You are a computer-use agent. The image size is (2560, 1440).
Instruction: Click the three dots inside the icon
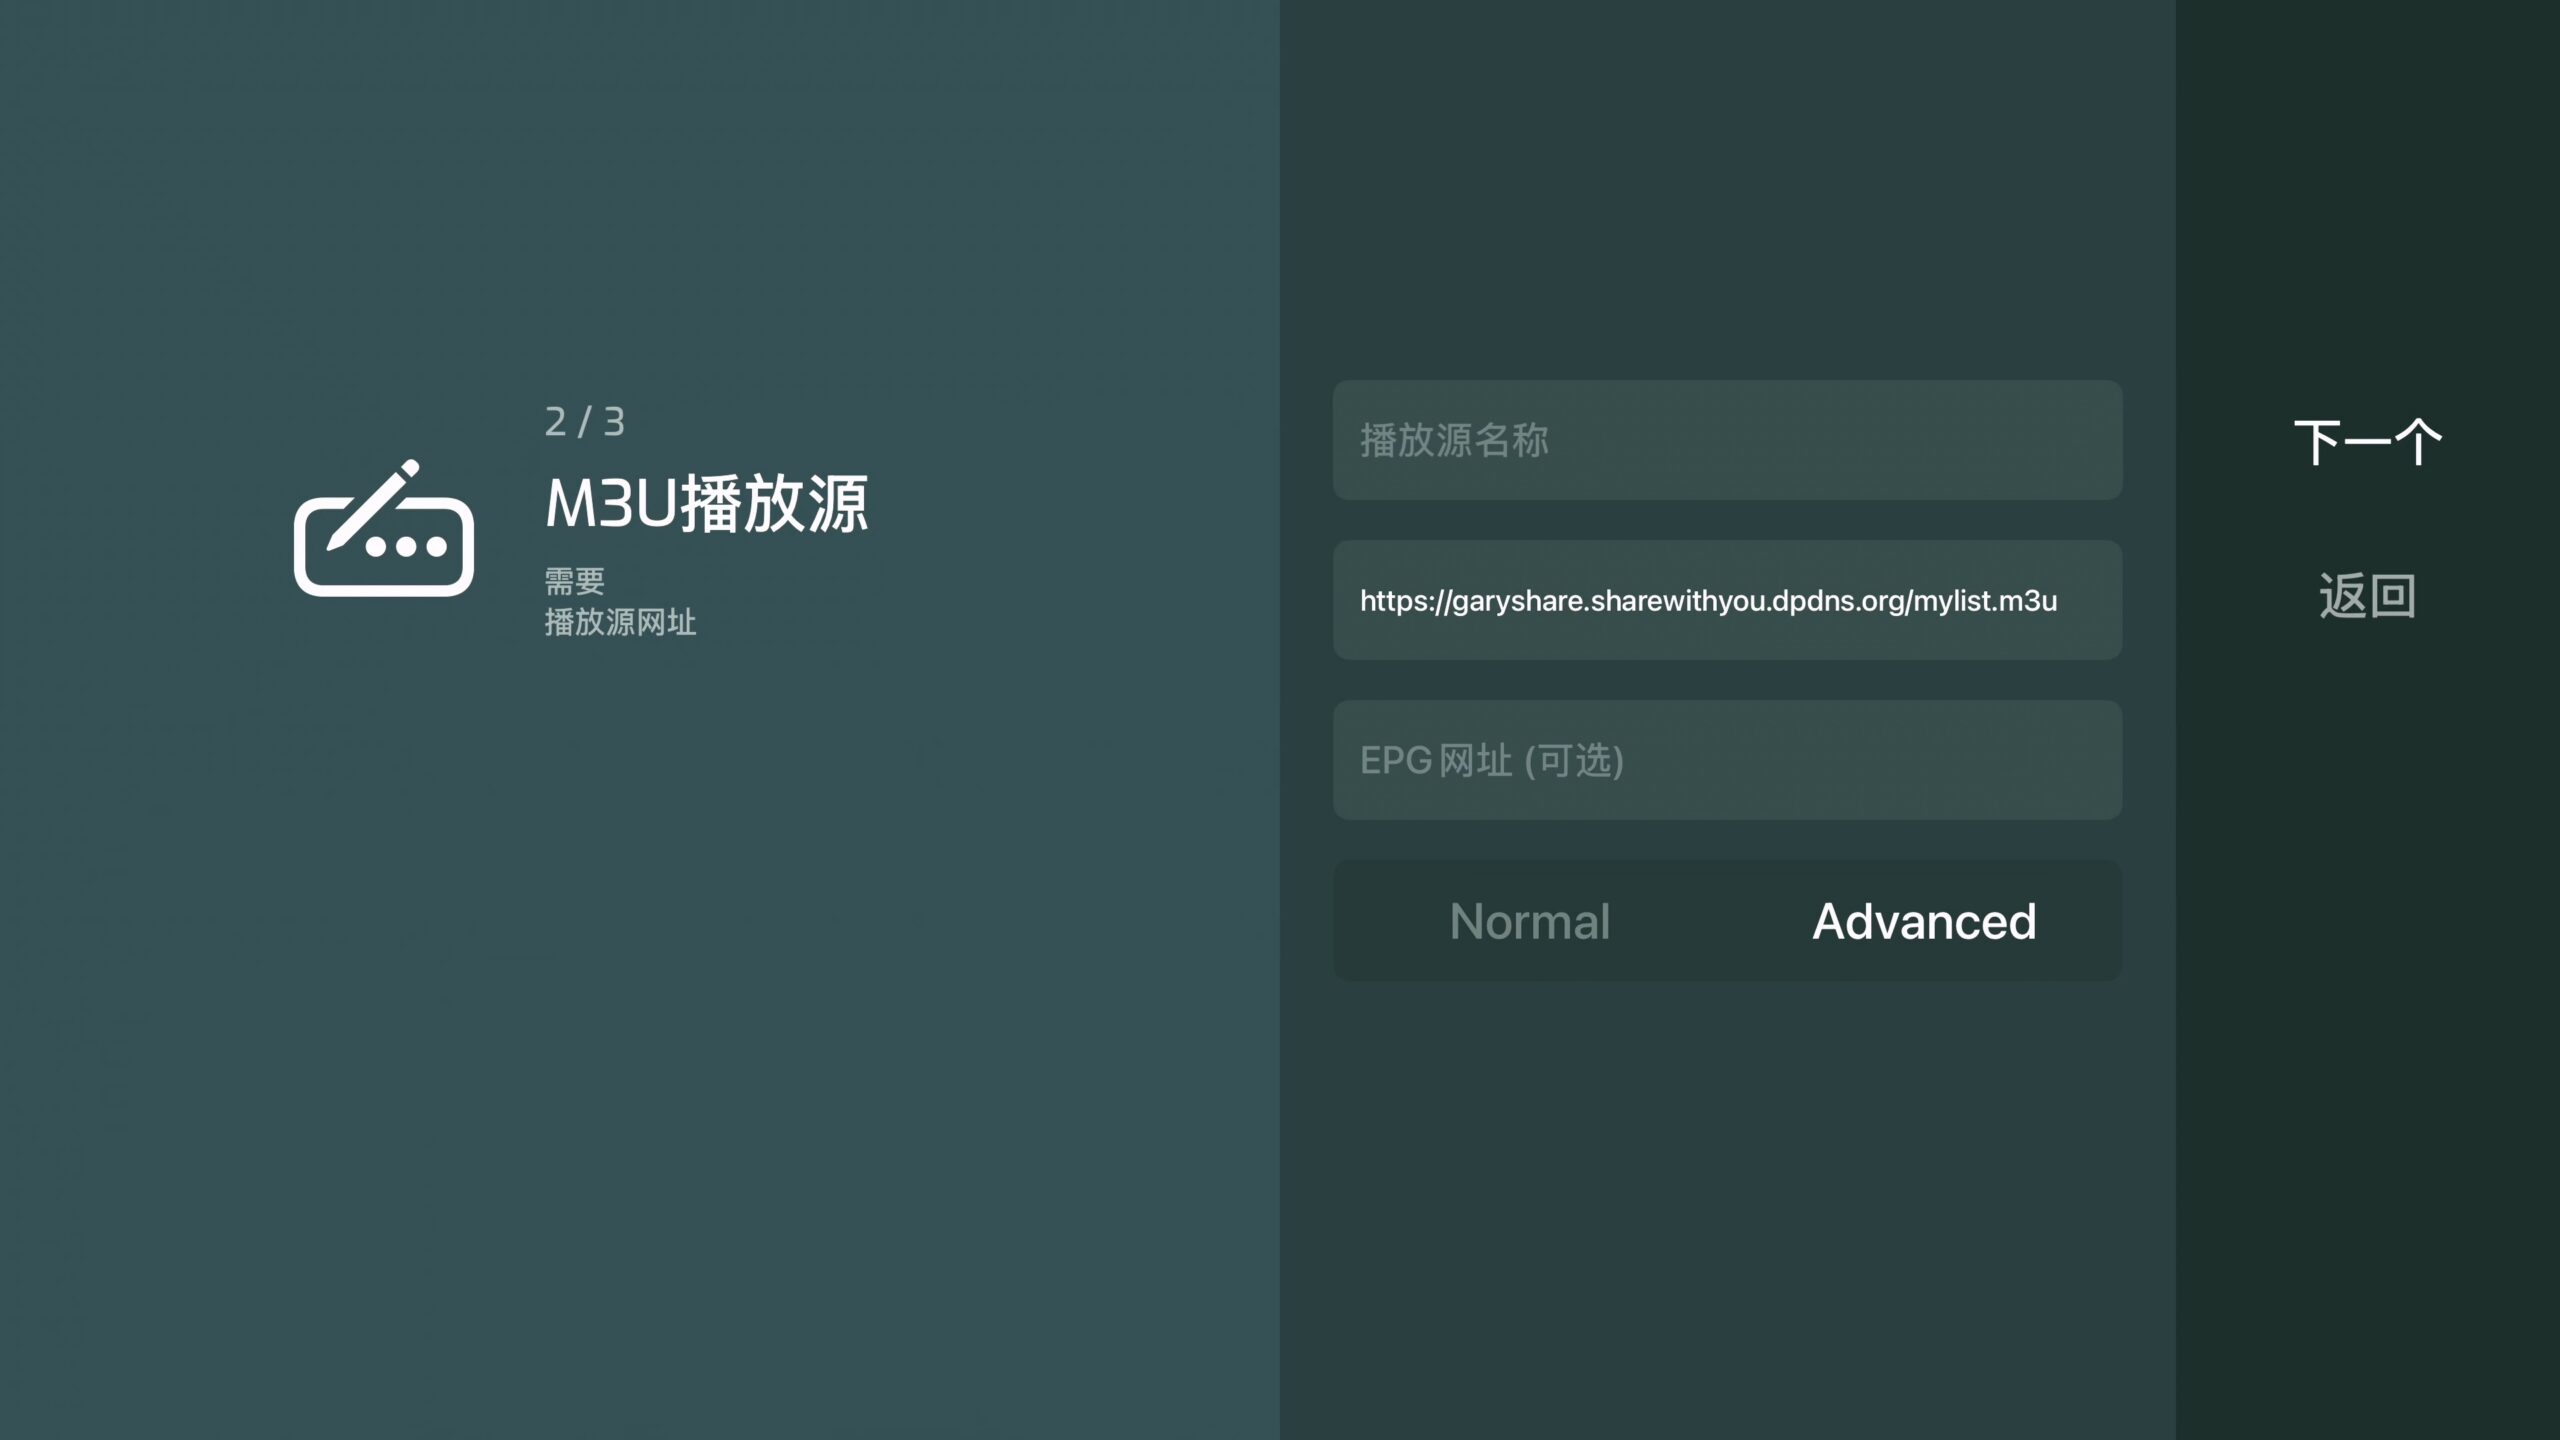coord(405,547)
